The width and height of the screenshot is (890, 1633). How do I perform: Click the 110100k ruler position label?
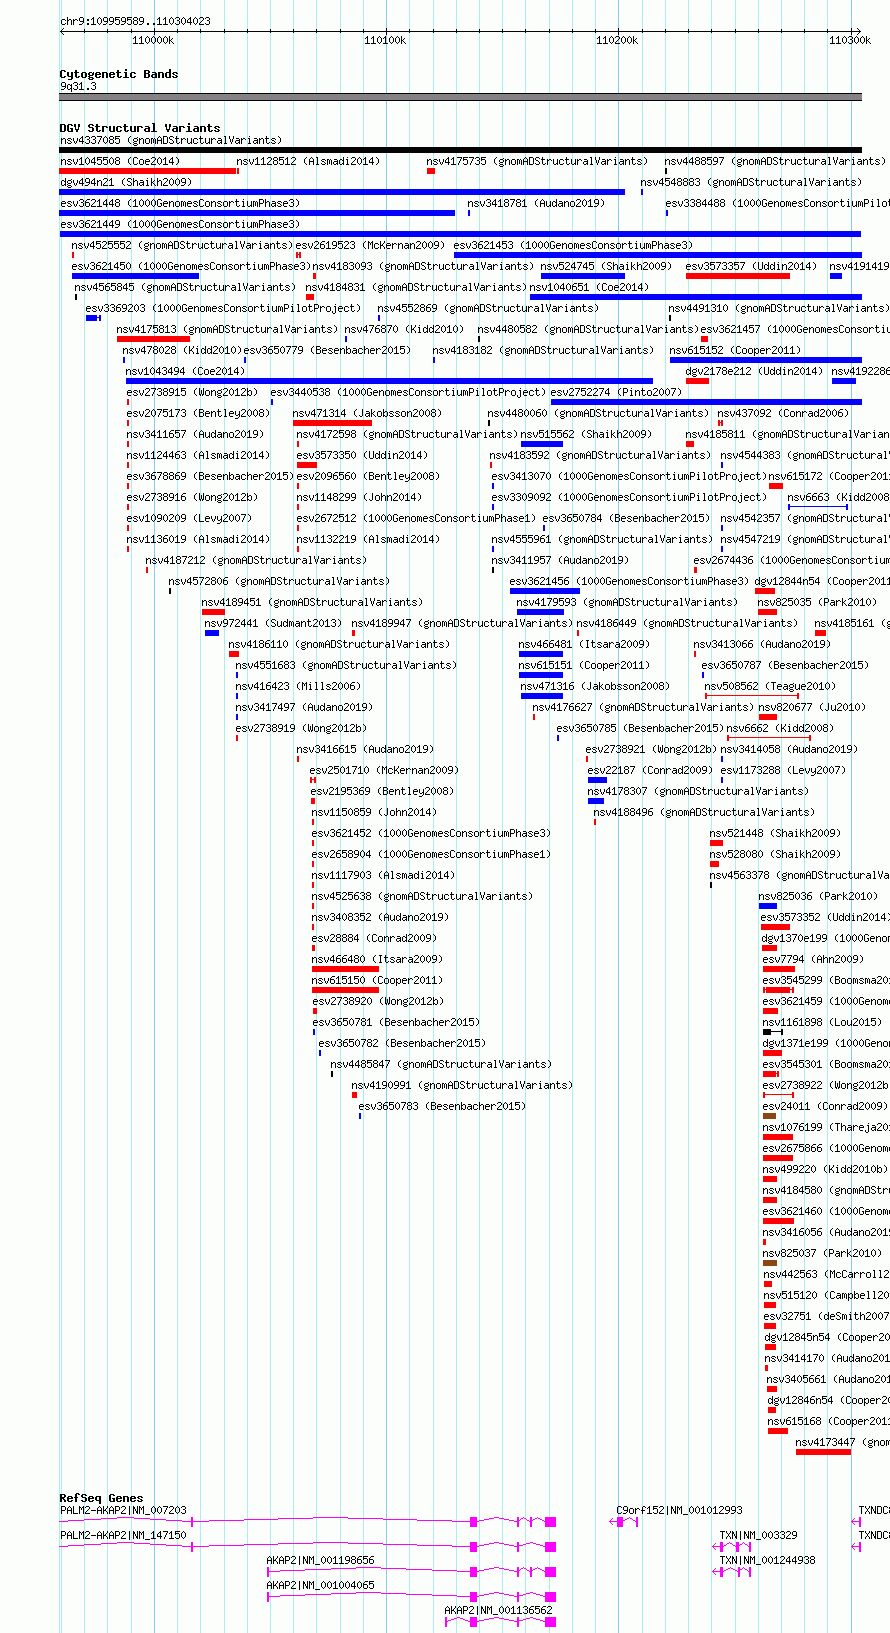(385, 40)
